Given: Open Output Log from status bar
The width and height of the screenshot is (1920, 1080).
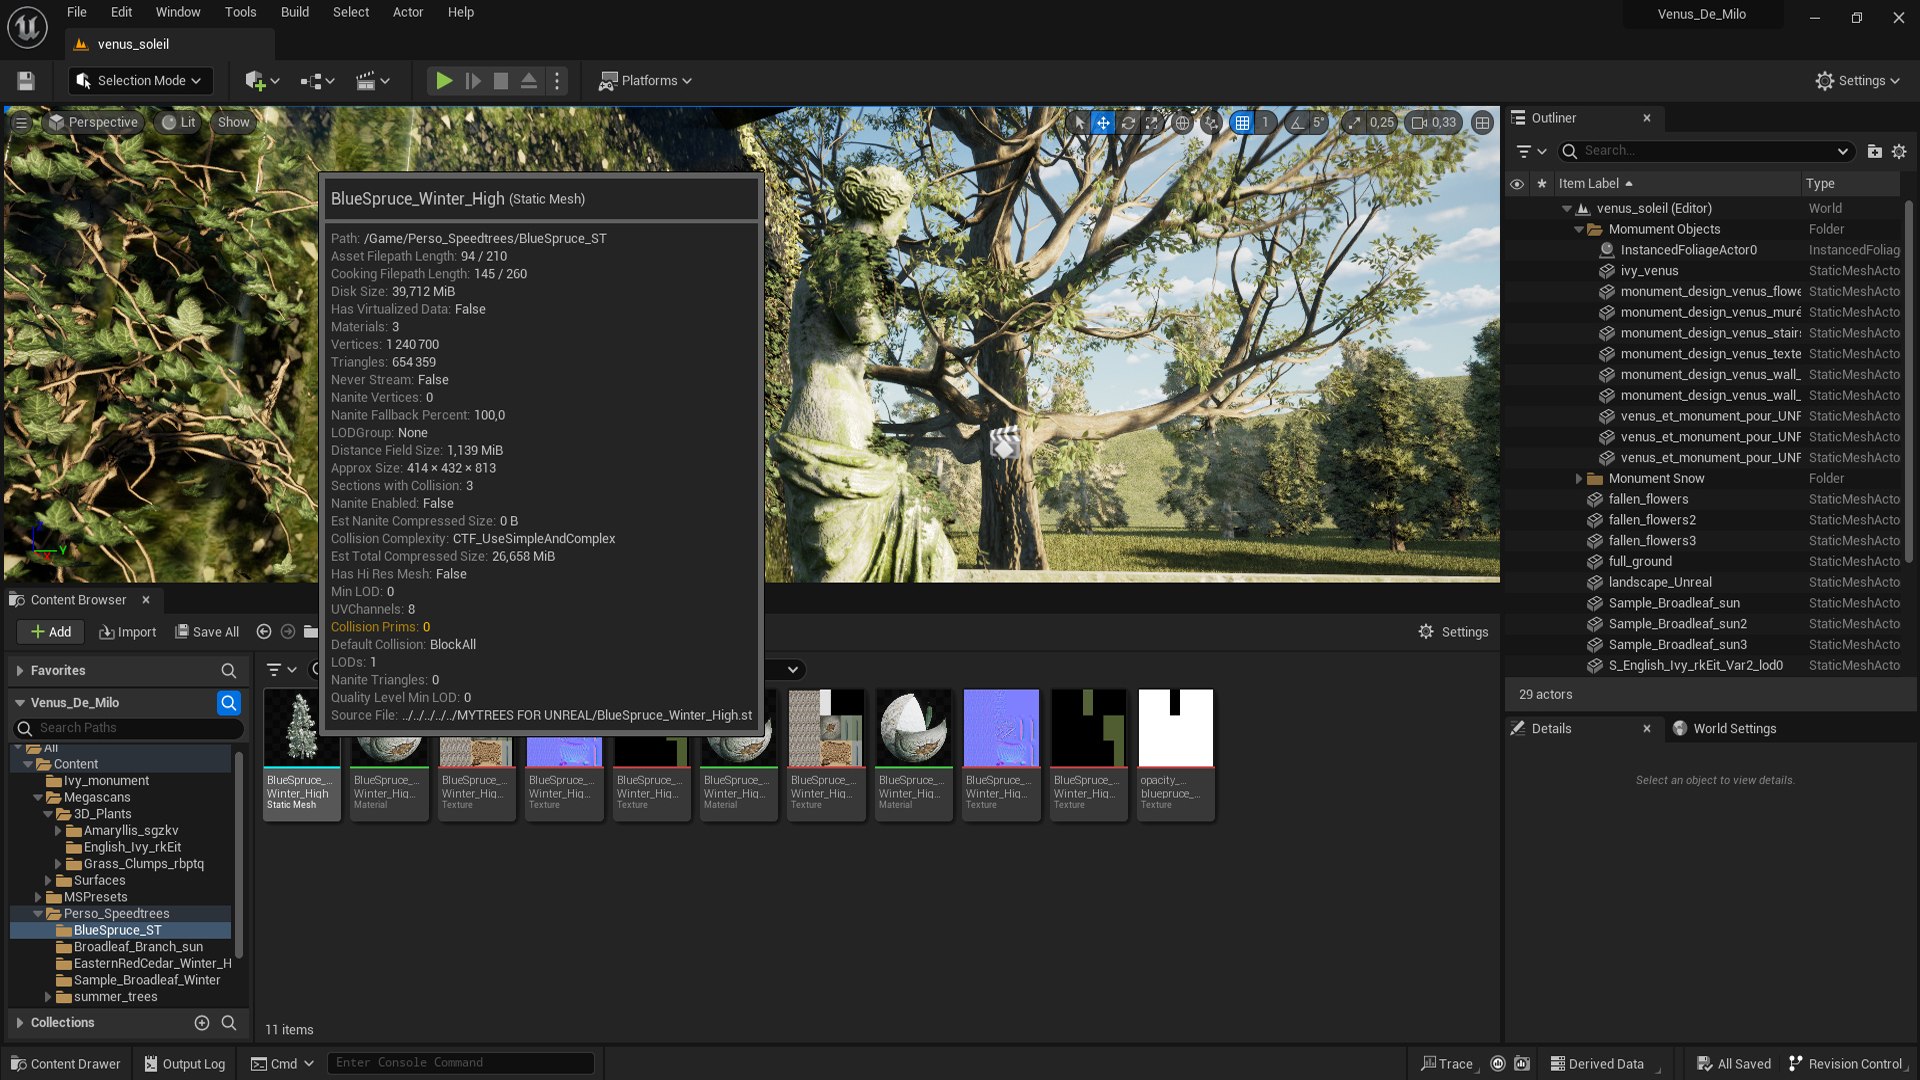Looking at the screenshot, I should [x=185, y=1064].
